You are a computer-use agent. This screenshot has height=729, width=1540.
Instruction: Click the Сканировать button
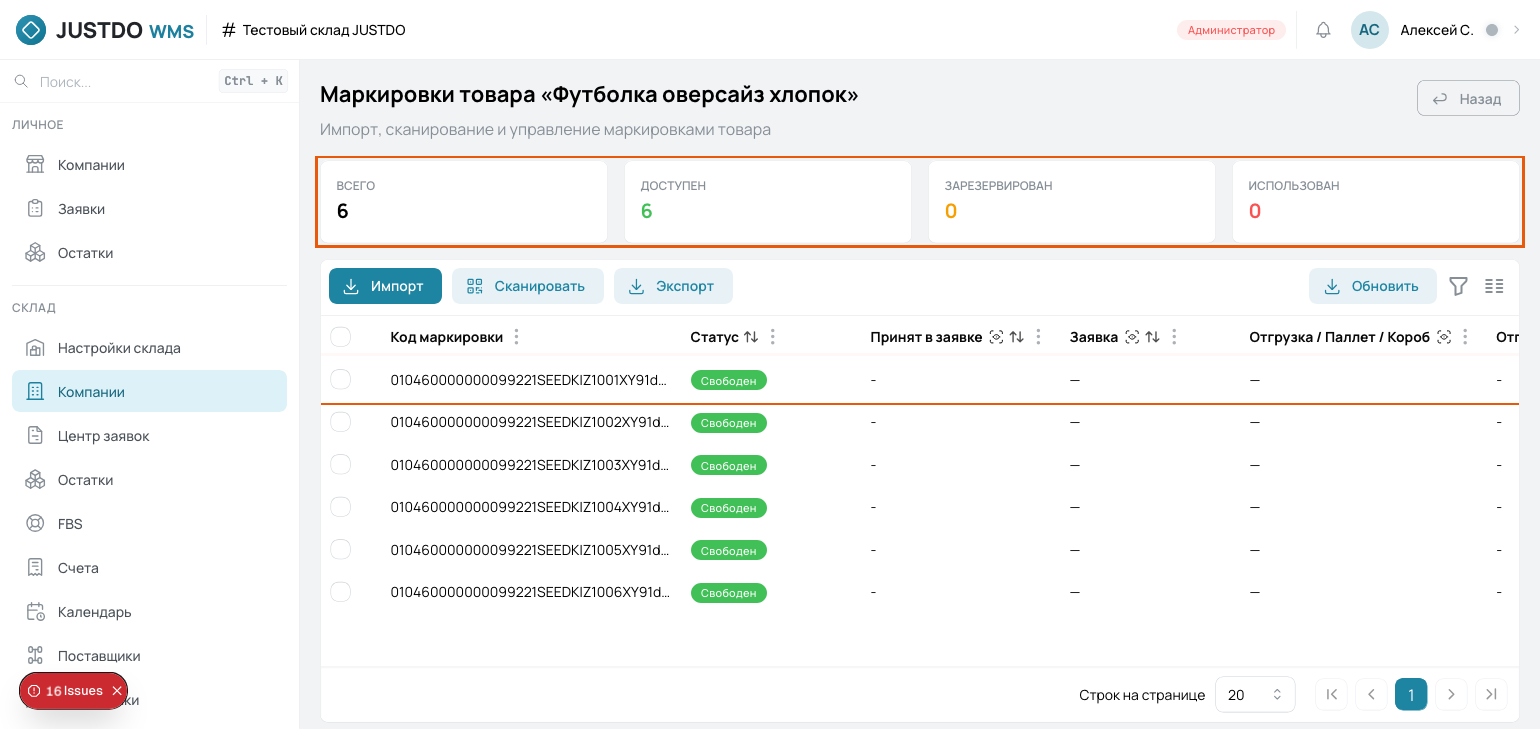pyautogui.click(x=528, y=286)
